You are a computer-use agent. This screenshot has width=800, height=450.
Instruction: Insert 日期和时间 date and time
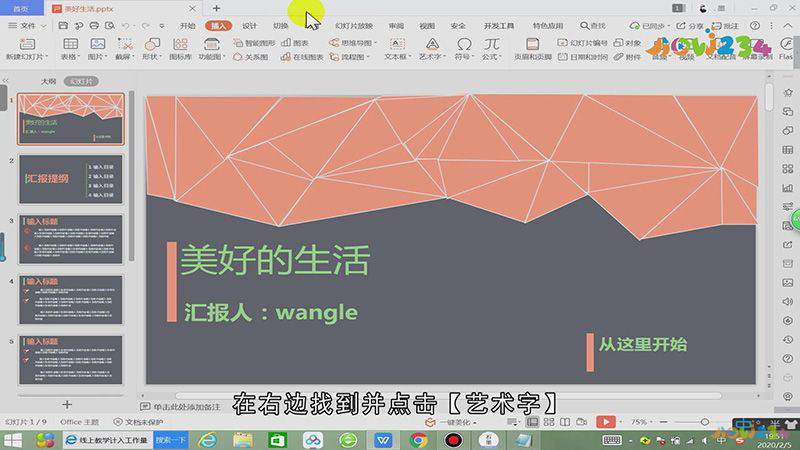(582, 57)
